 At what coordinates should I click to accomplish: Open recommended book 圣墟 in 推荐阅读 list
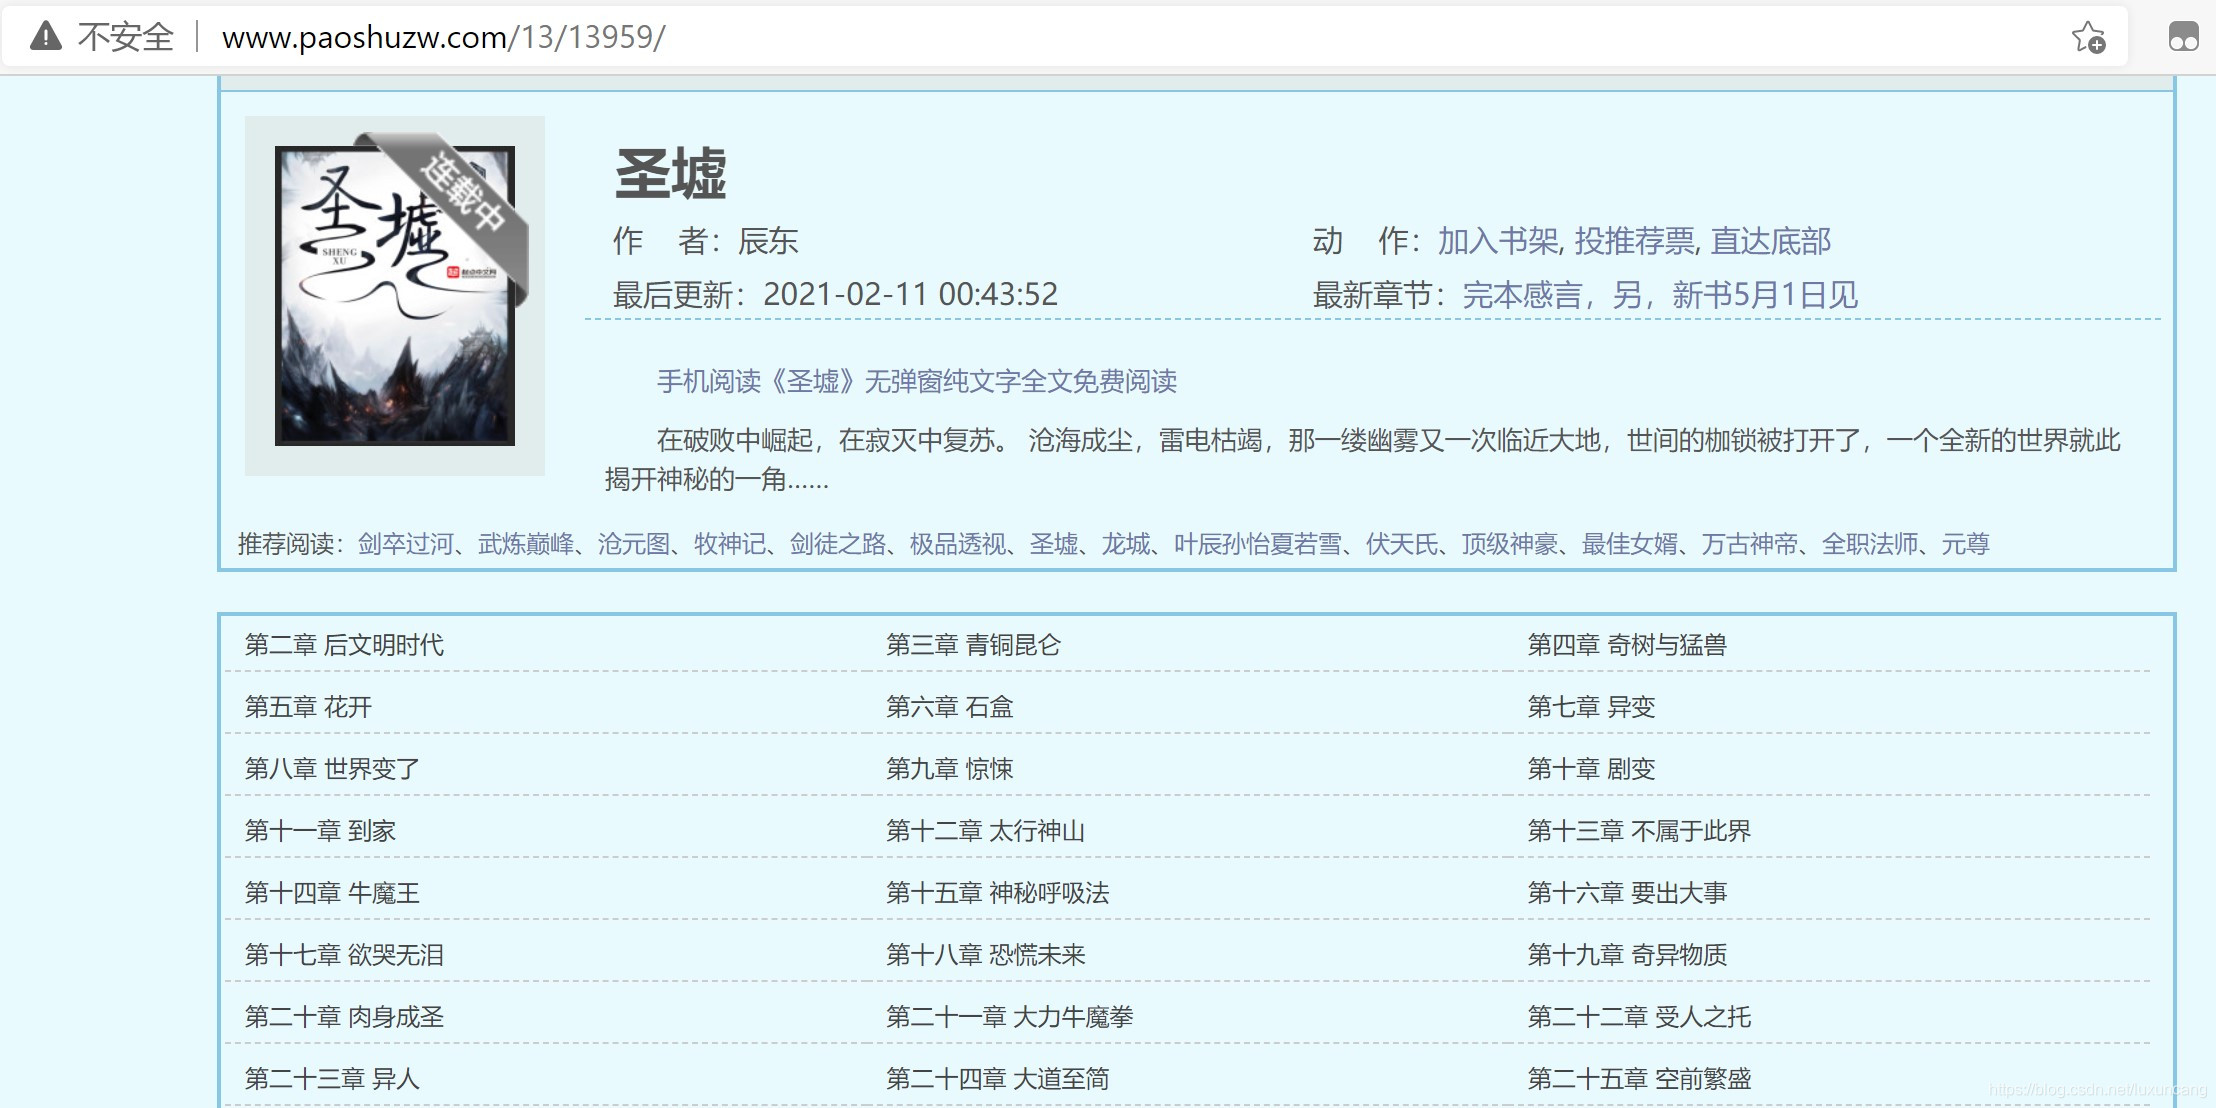(x=1054, y=544)
